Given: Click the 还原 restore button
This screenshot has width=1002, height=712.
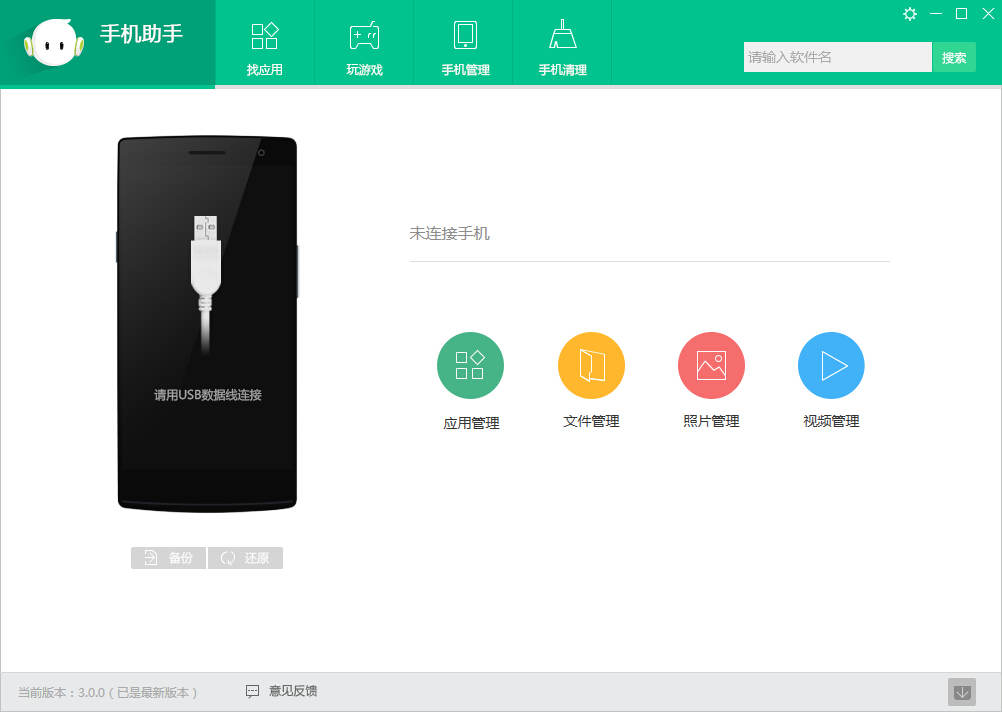Looking at the screenshot, I should (x=245, y=557).
